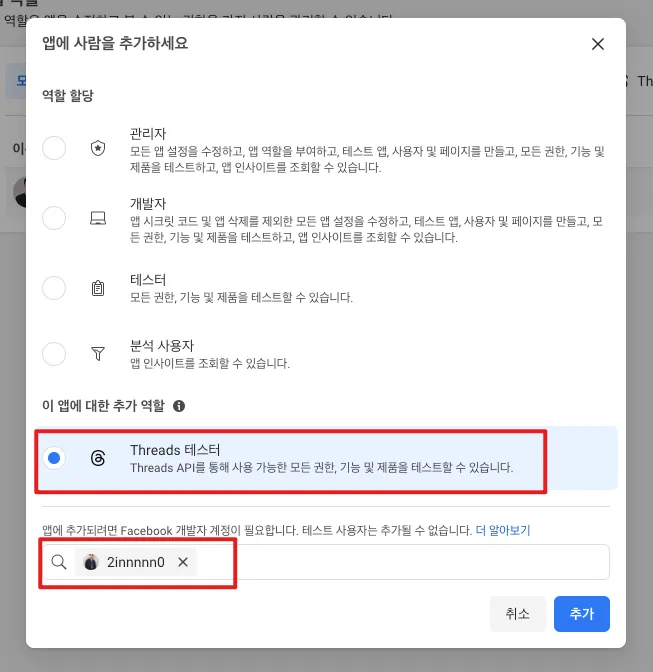The width and height of the screenshot is (653, 672).
Task: Click the 관리자 shield star icon
Action: [98, 148]
